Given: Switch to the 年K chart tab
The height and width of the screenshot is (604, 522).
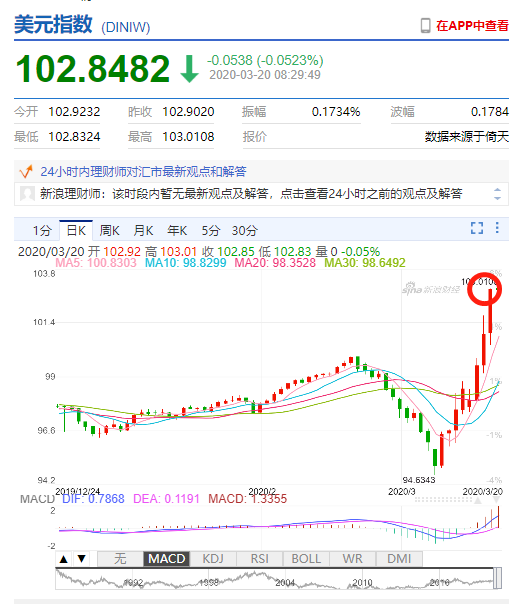Looking at the screenshot, I should (177, 230).
